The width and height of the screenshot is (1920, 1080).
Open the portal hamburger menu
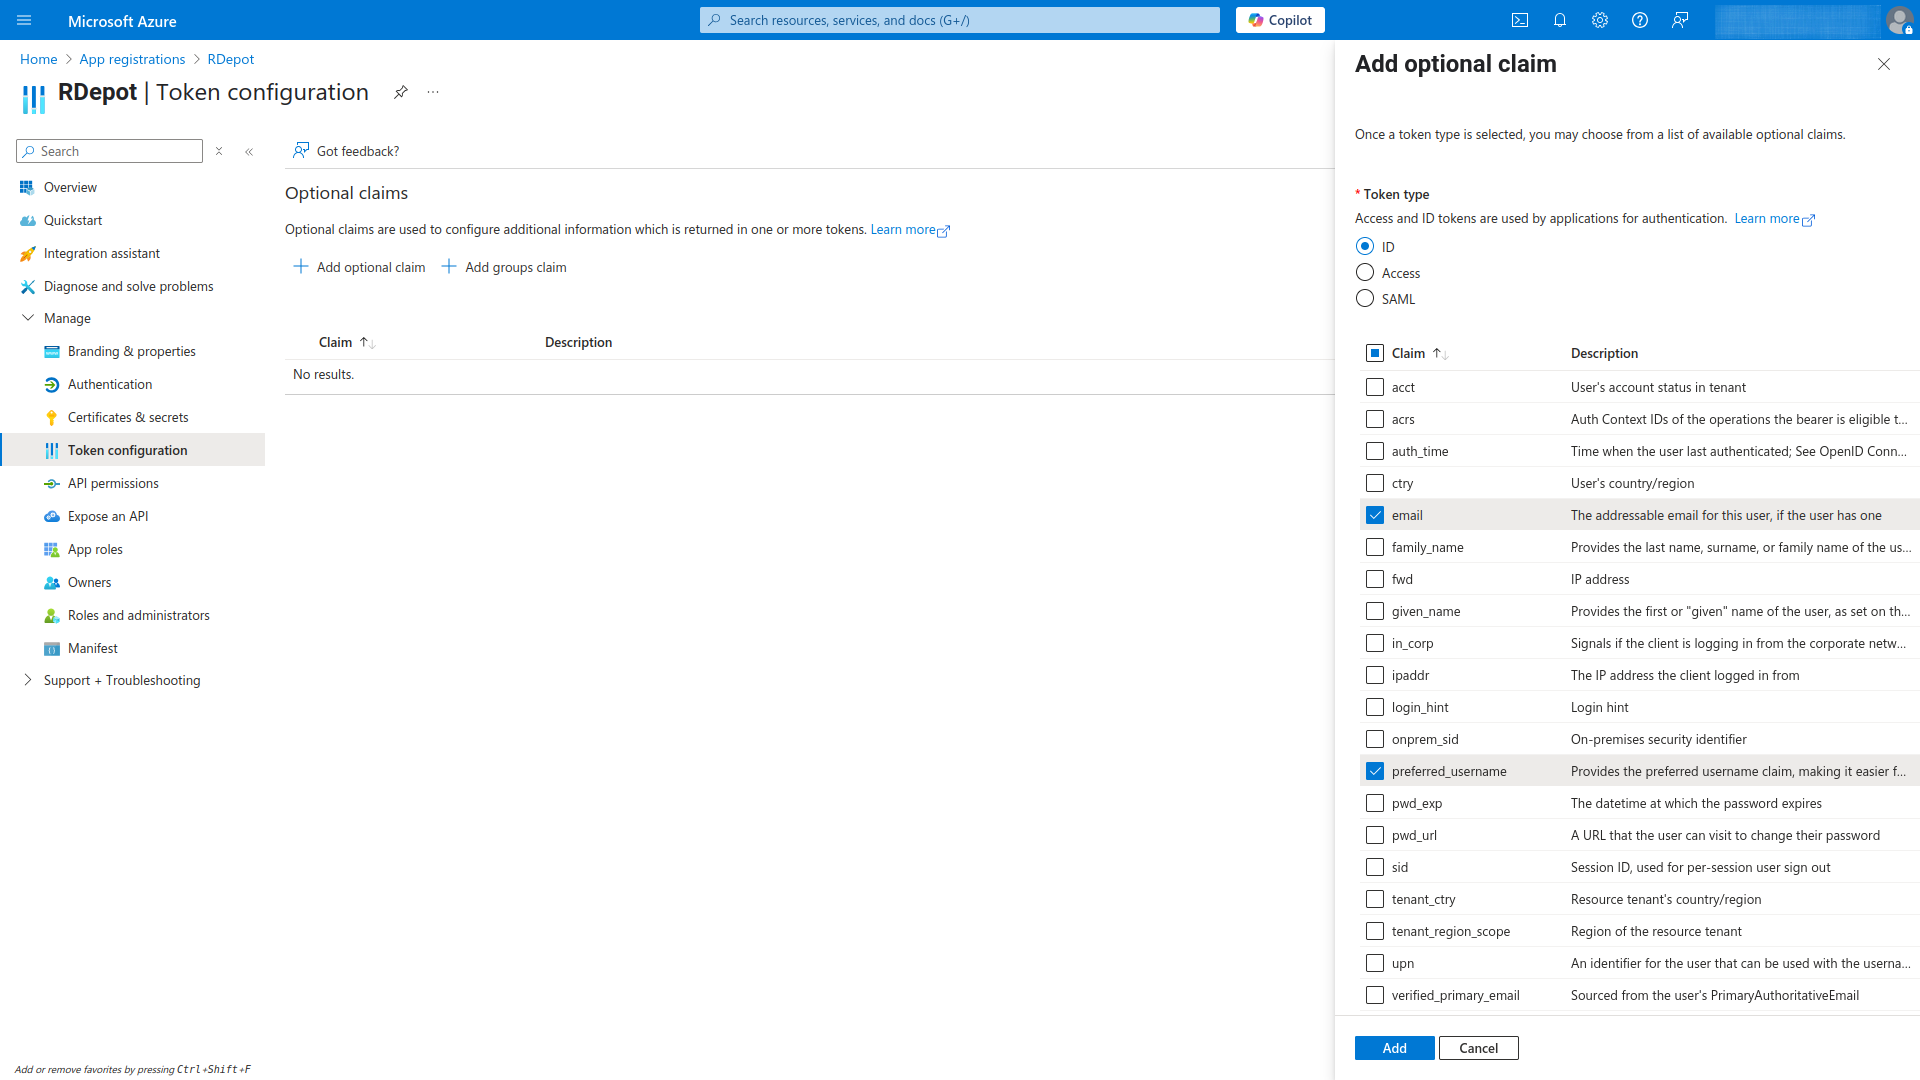(x=24, y=20)
